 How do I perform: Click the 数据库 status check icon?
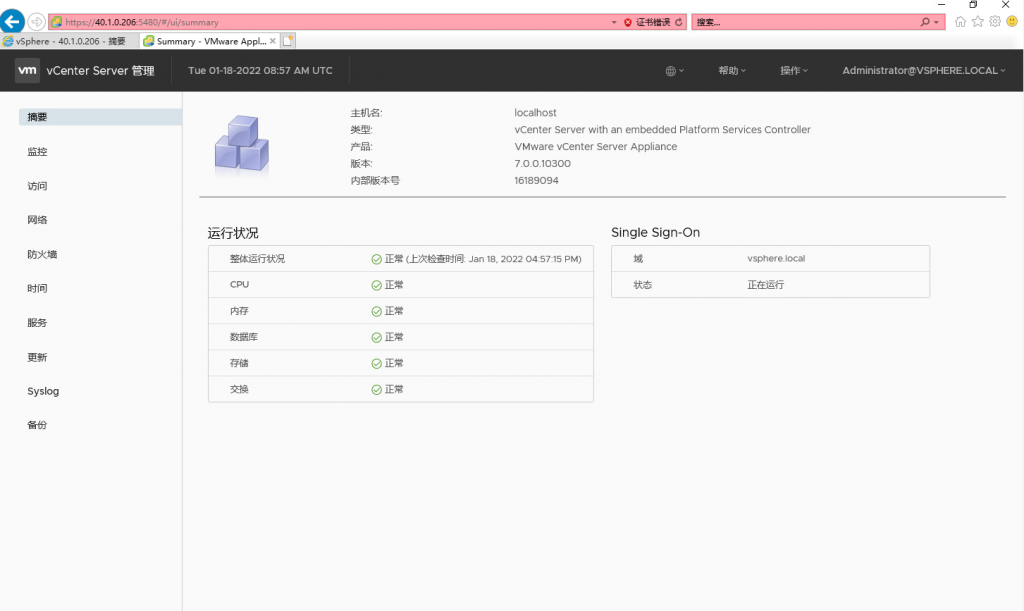(377, 337)
